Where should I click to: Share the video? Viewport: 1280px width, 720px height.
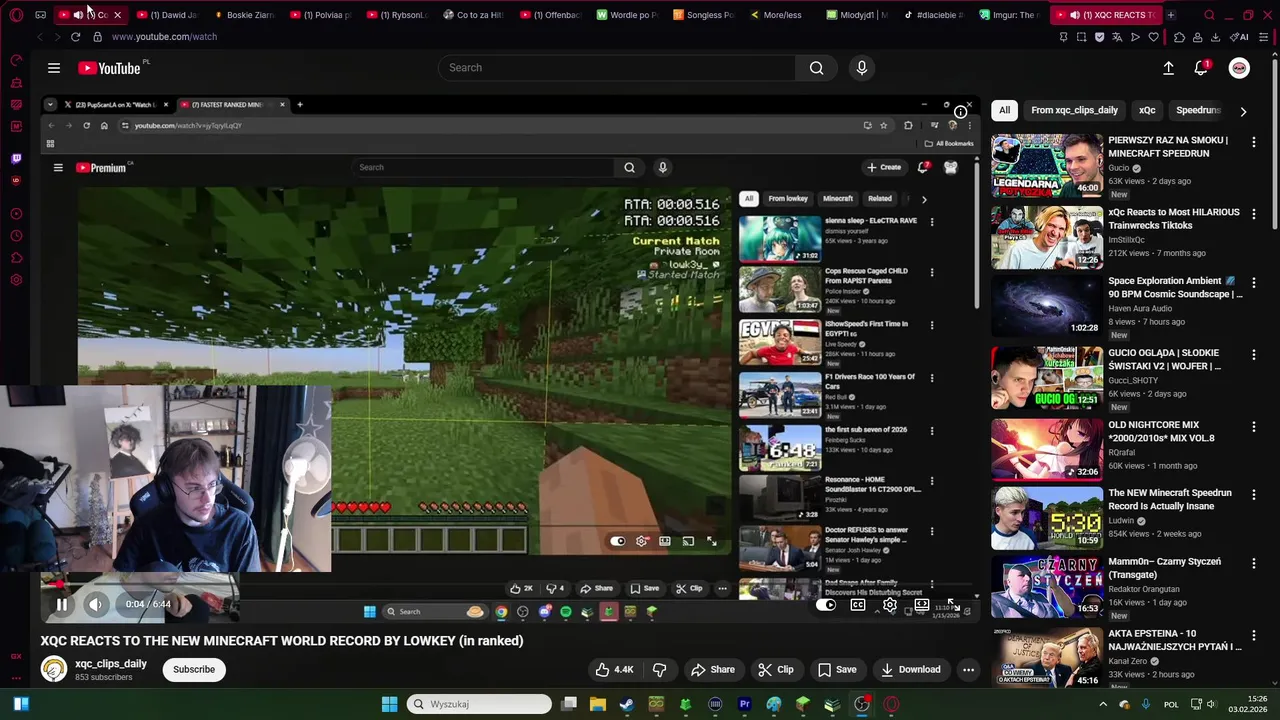tap(713, 670)
